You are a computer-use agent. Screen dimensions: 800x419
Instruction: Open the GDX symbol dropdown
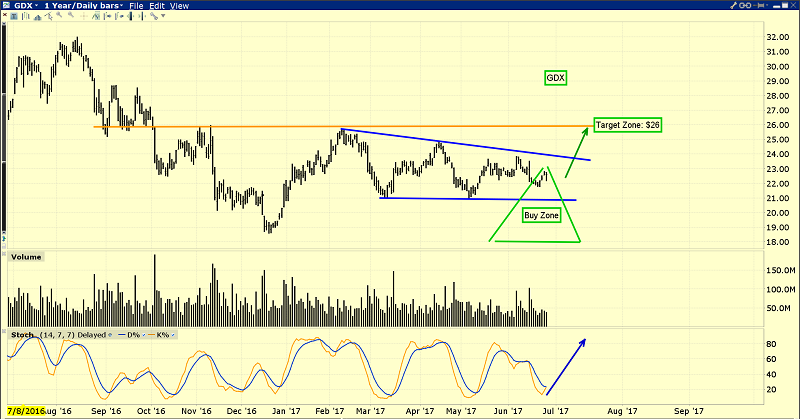(36, 6)
